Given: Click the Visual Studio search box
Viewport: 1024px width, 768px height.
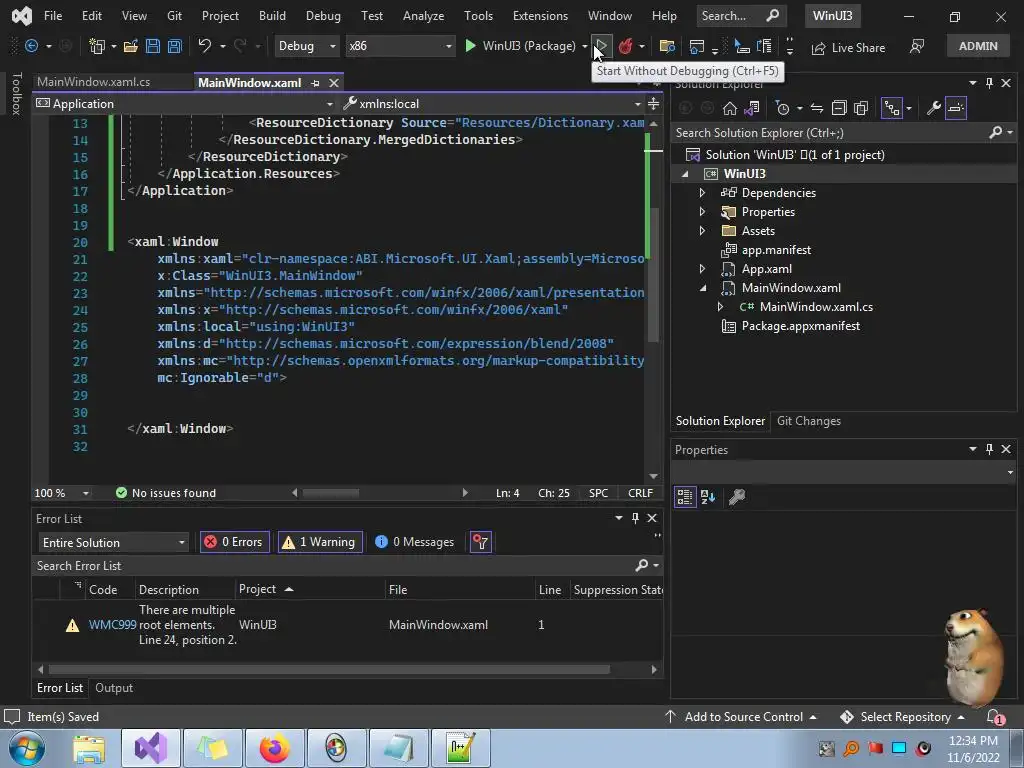Looking at the screenshot, I should pyautogui.click(x=739, y=16).
